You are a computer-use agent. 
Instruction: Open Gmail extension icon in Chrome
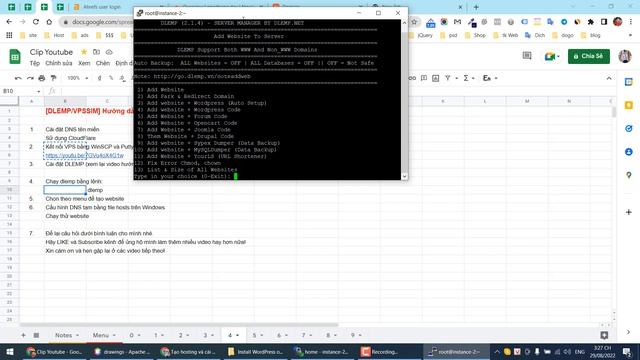click(458, 22)
